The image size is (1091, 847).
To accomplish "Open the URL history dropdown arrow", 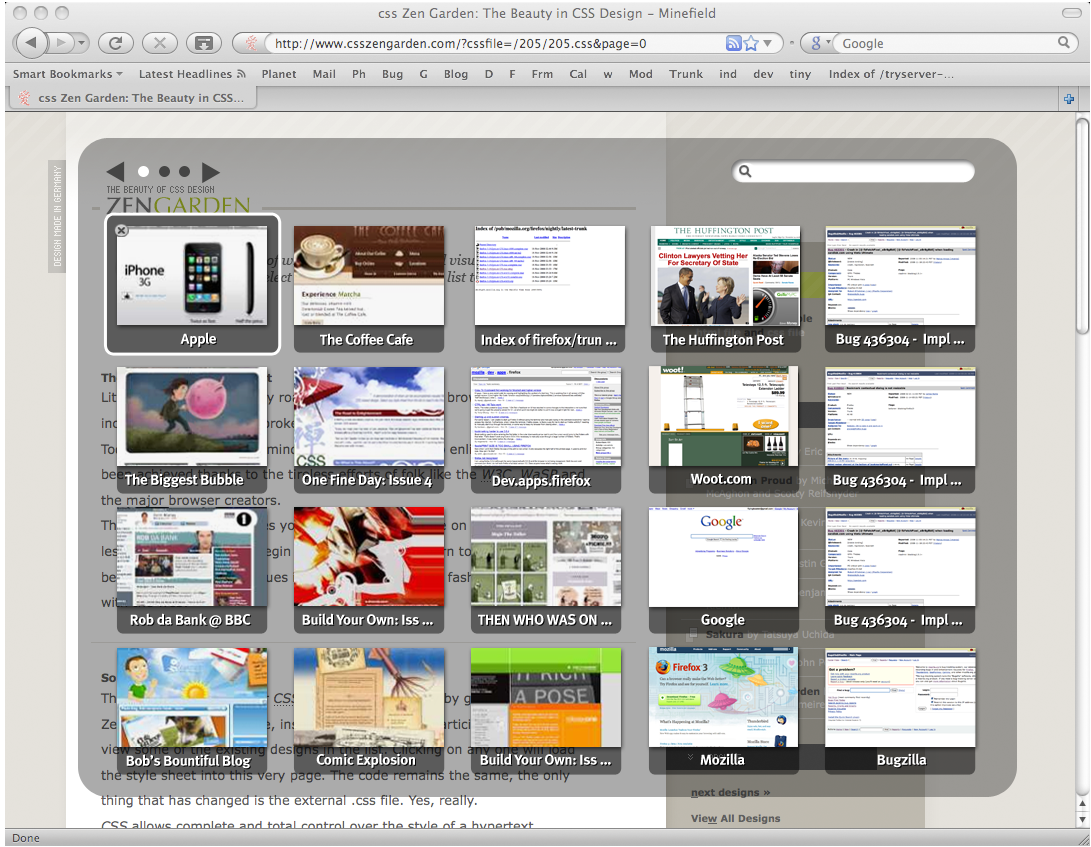I will click(x=767, y=43).
